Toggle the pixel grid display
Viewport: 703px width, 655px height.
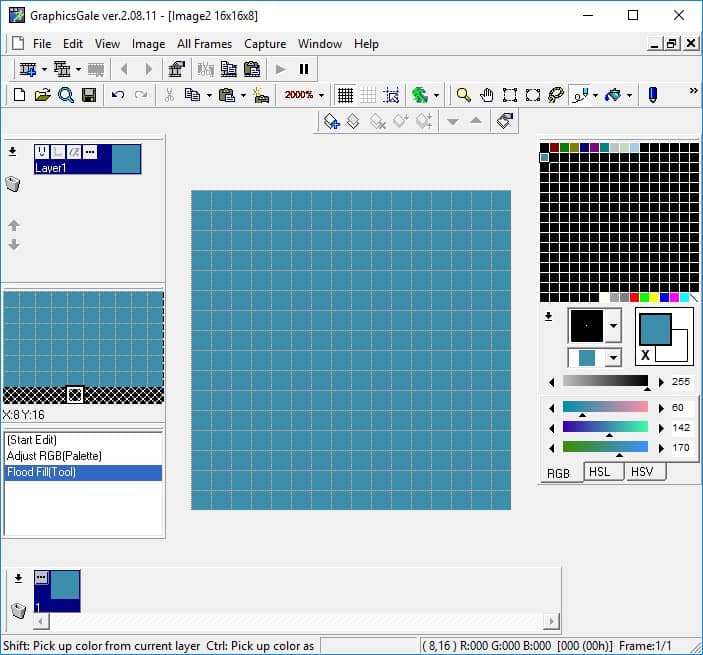point(345,95)
